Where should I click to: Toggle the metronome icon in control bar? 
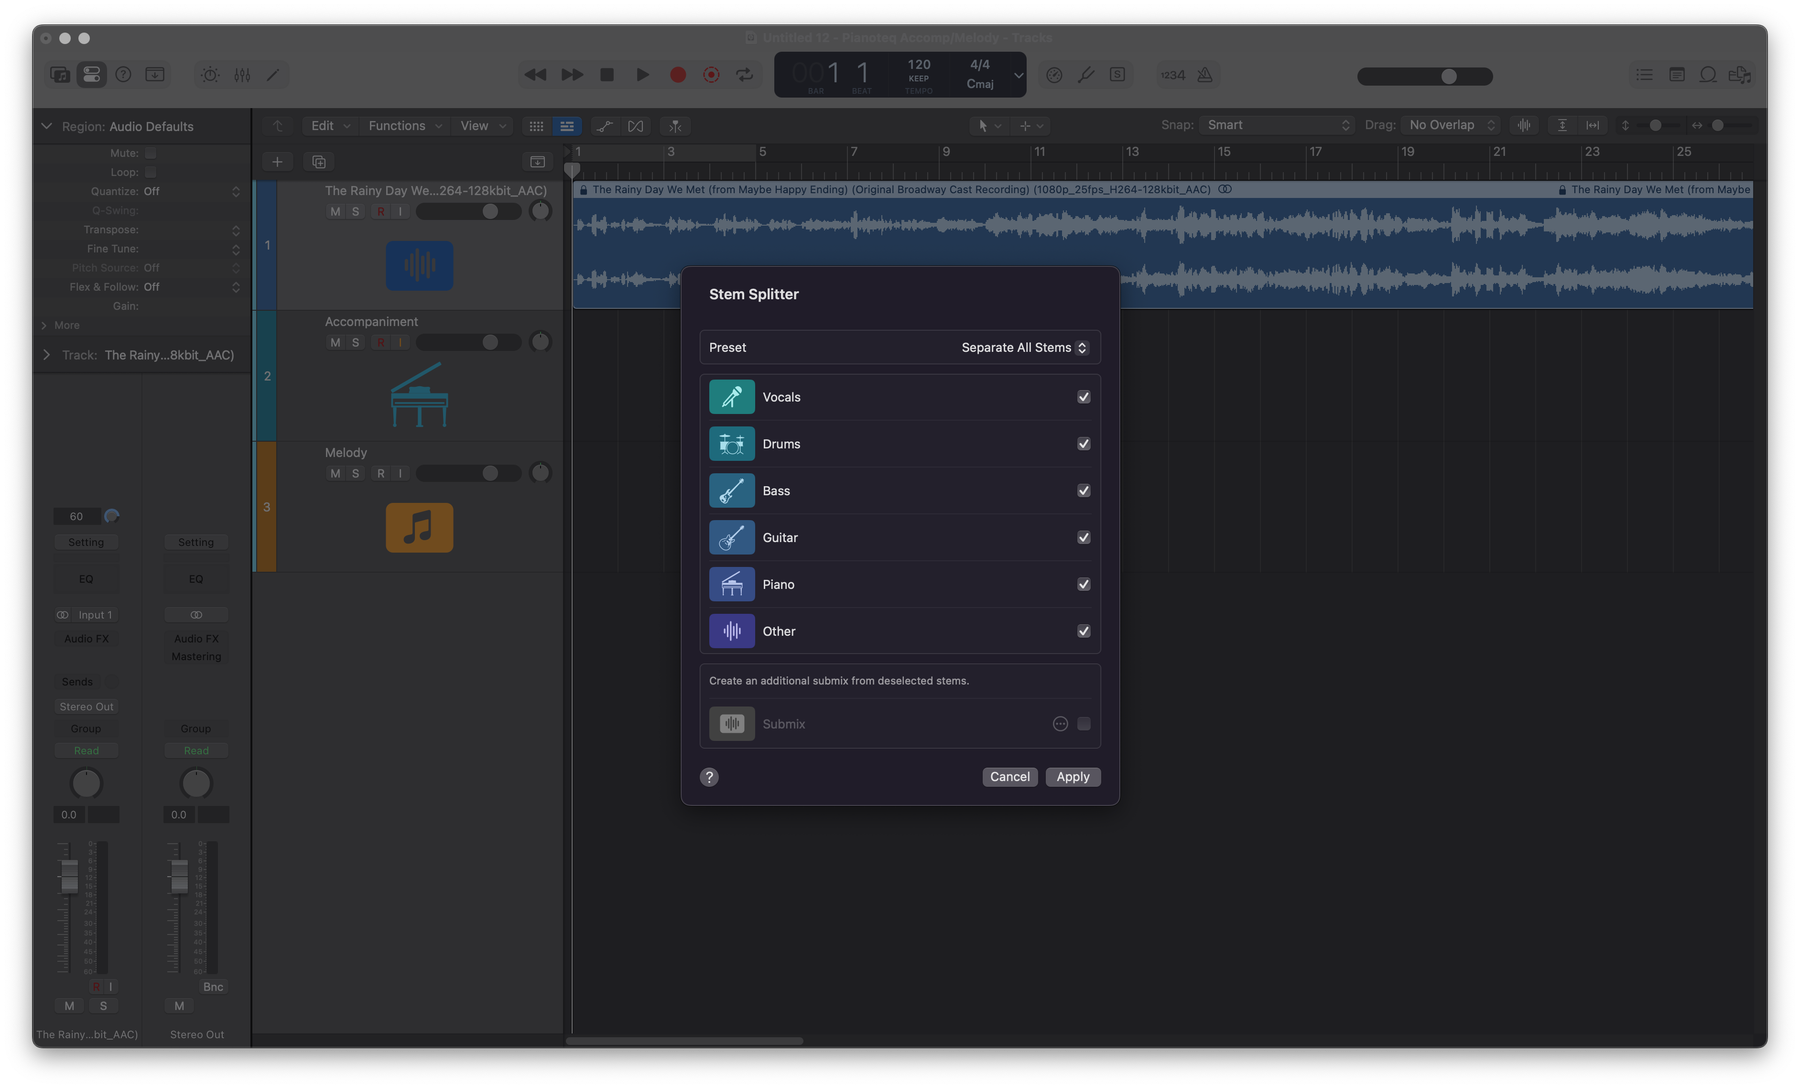[1205, 75]
